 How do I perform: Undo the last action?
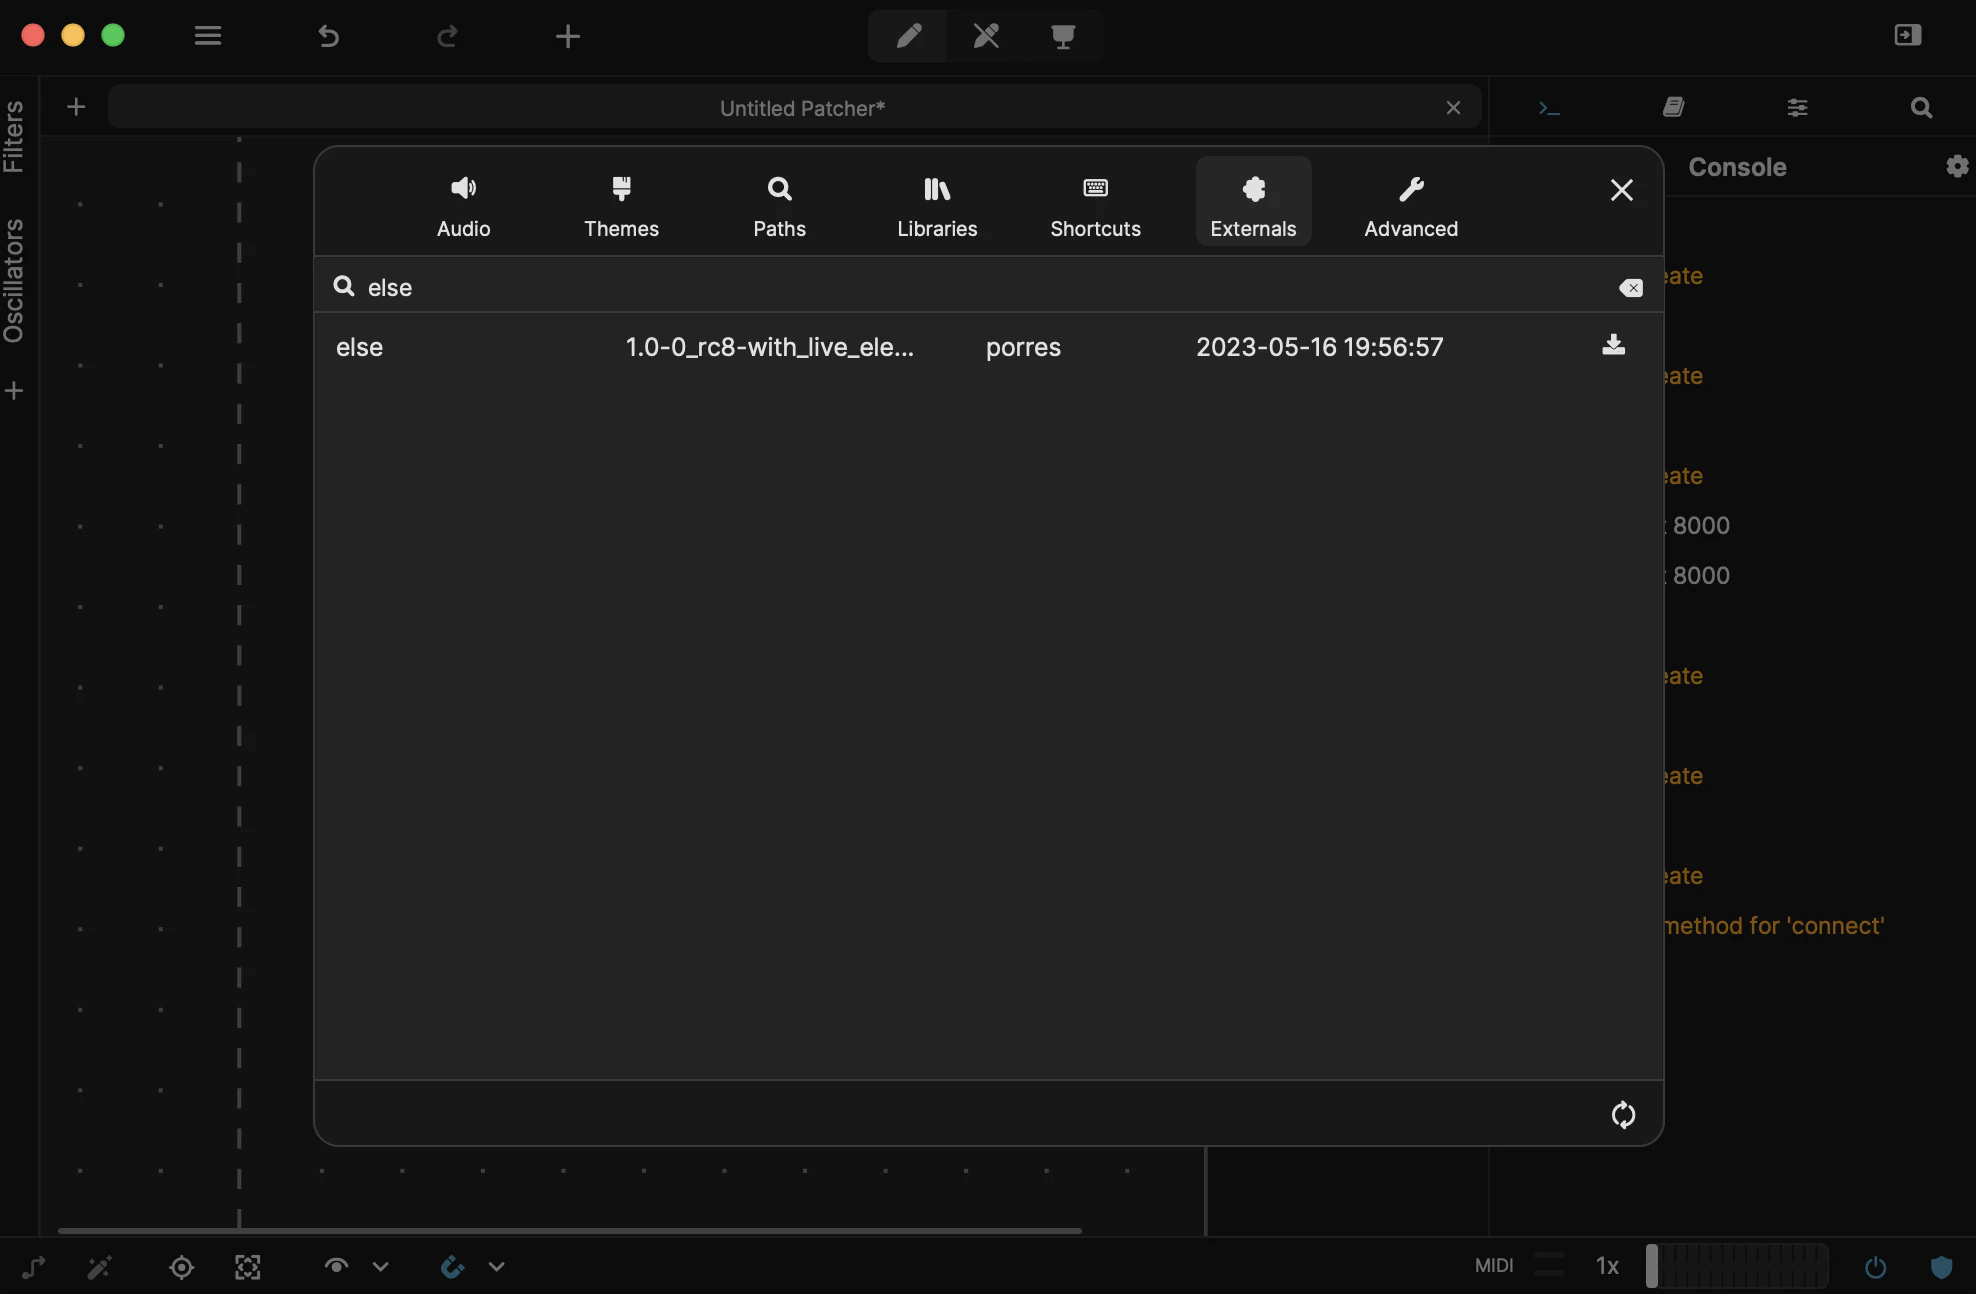pyautogui.click(x=328, y=36)
